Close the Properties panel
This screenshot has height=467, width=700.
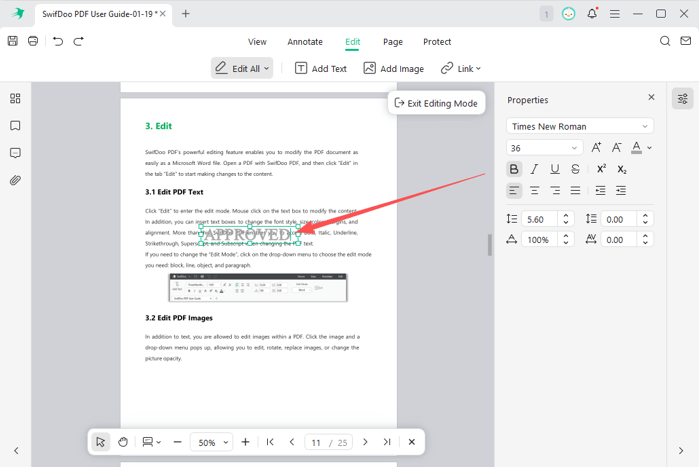pos(651,97)
